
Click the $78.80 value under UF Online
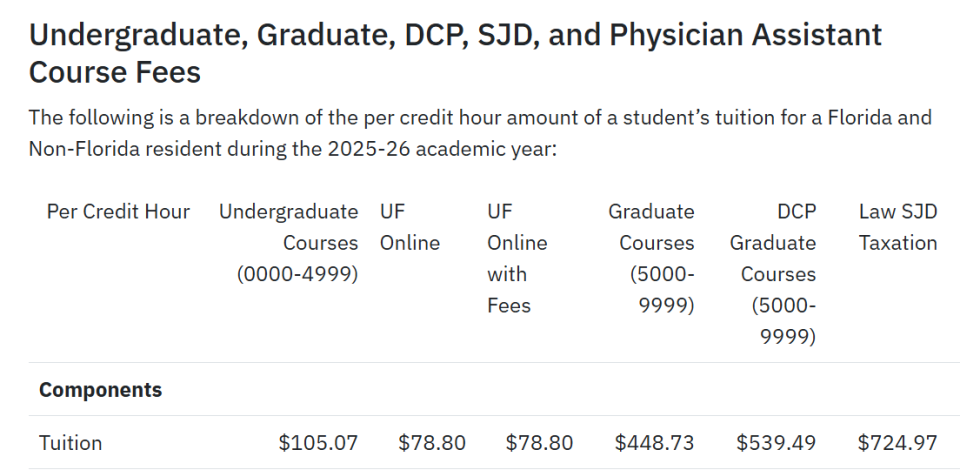click(433, 442)
